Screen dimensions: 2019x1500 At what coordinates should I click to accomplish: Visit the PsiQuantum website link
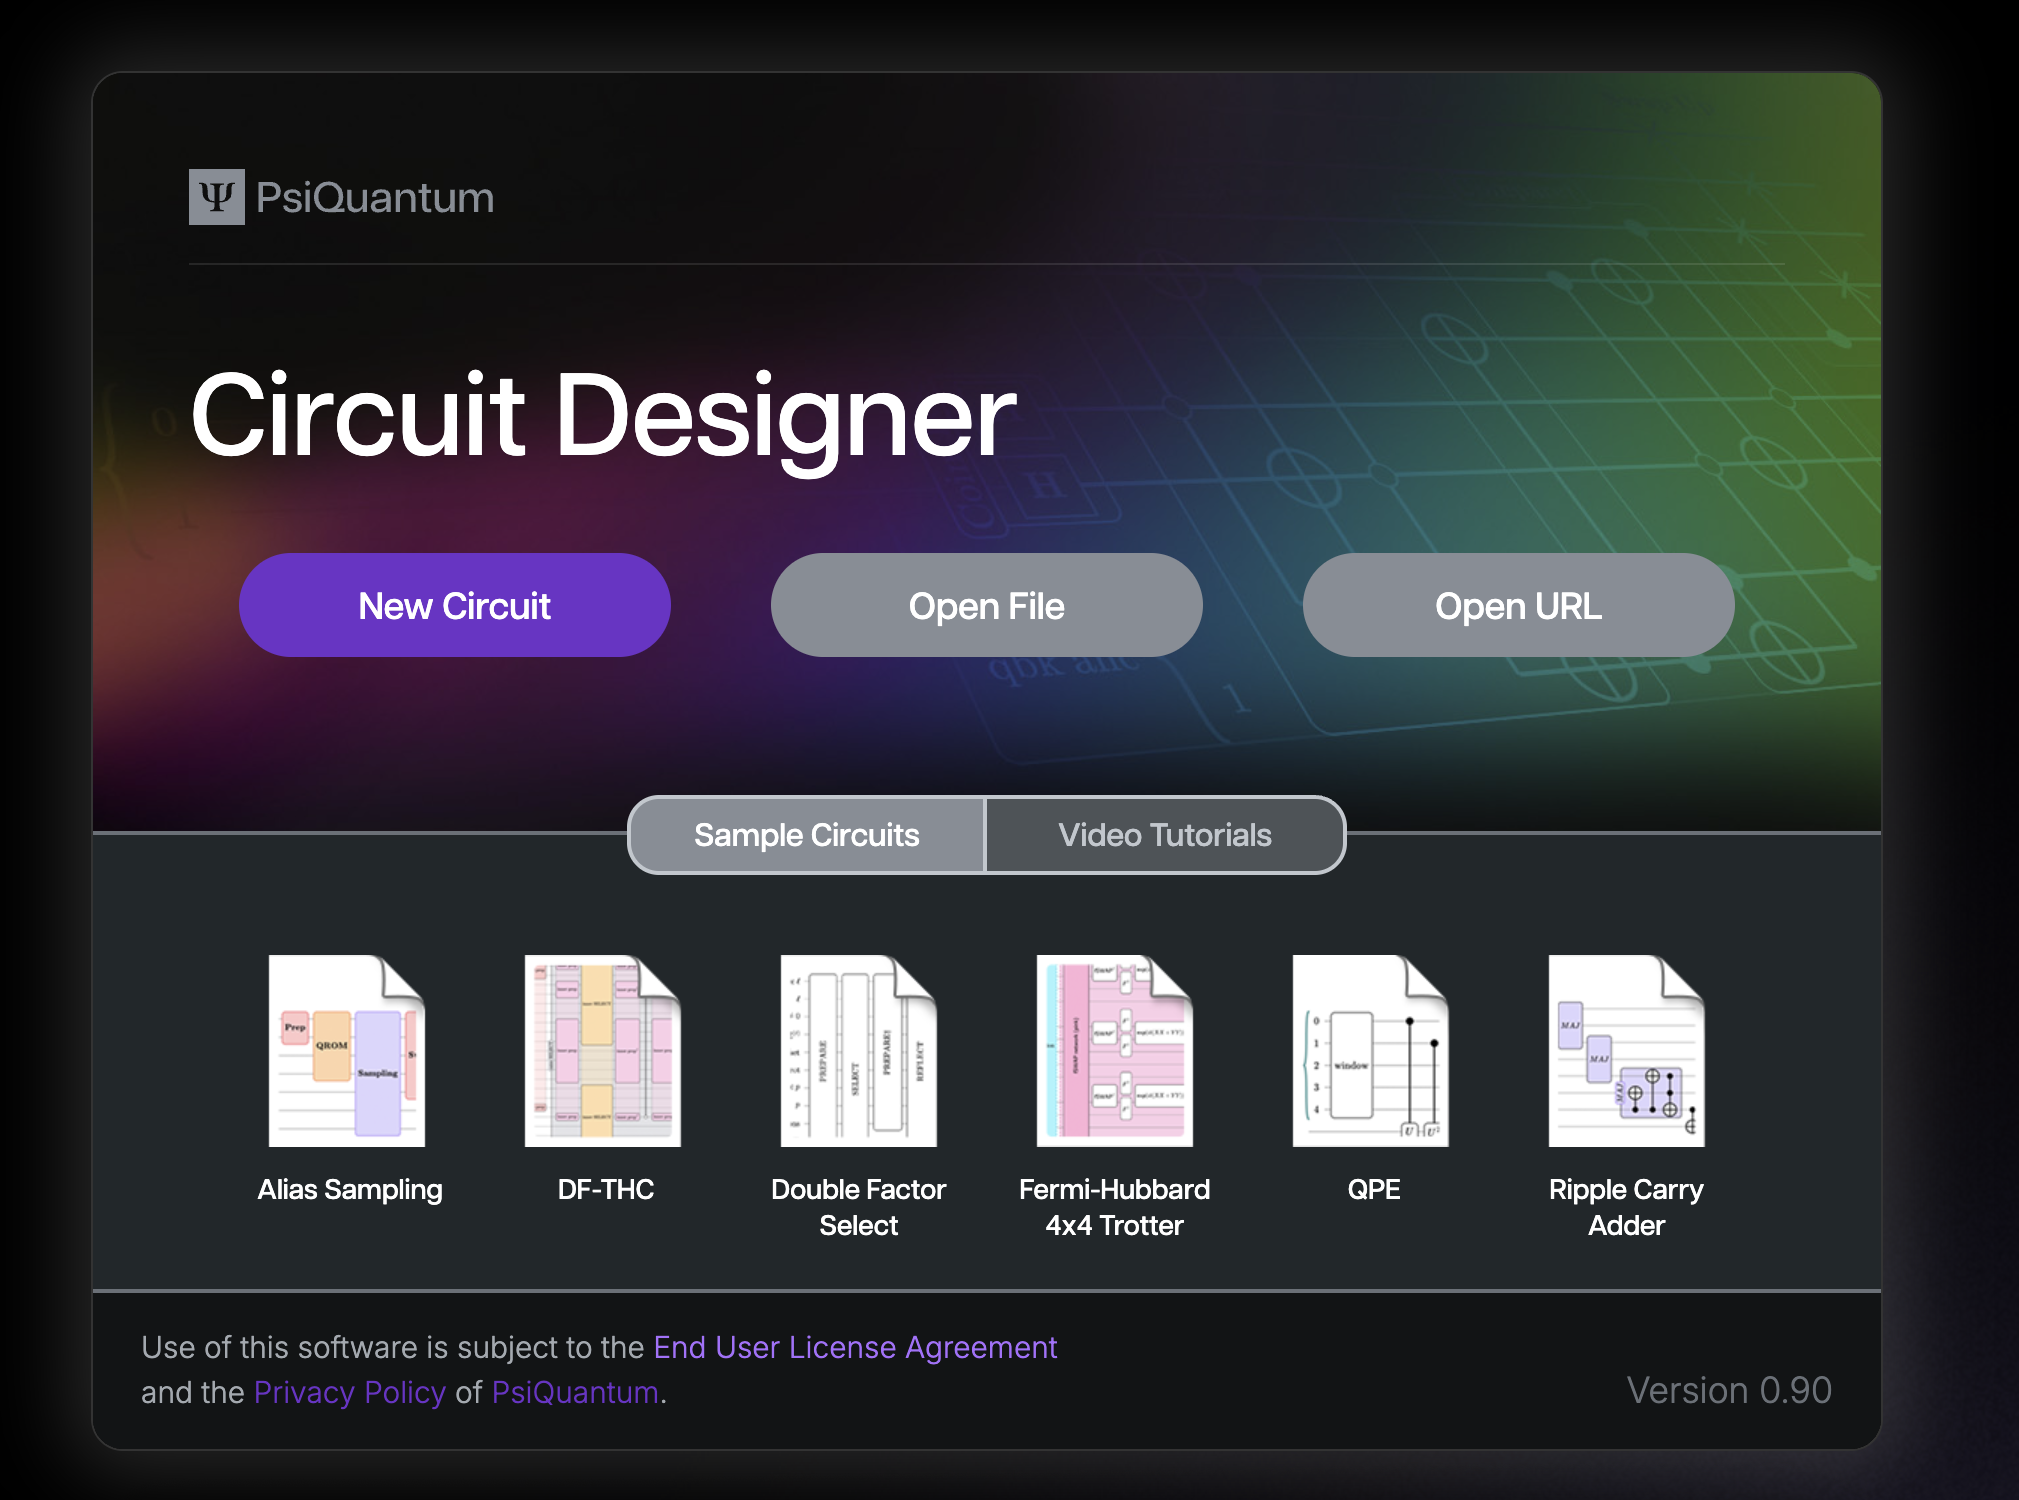[x=575, y=1392]
